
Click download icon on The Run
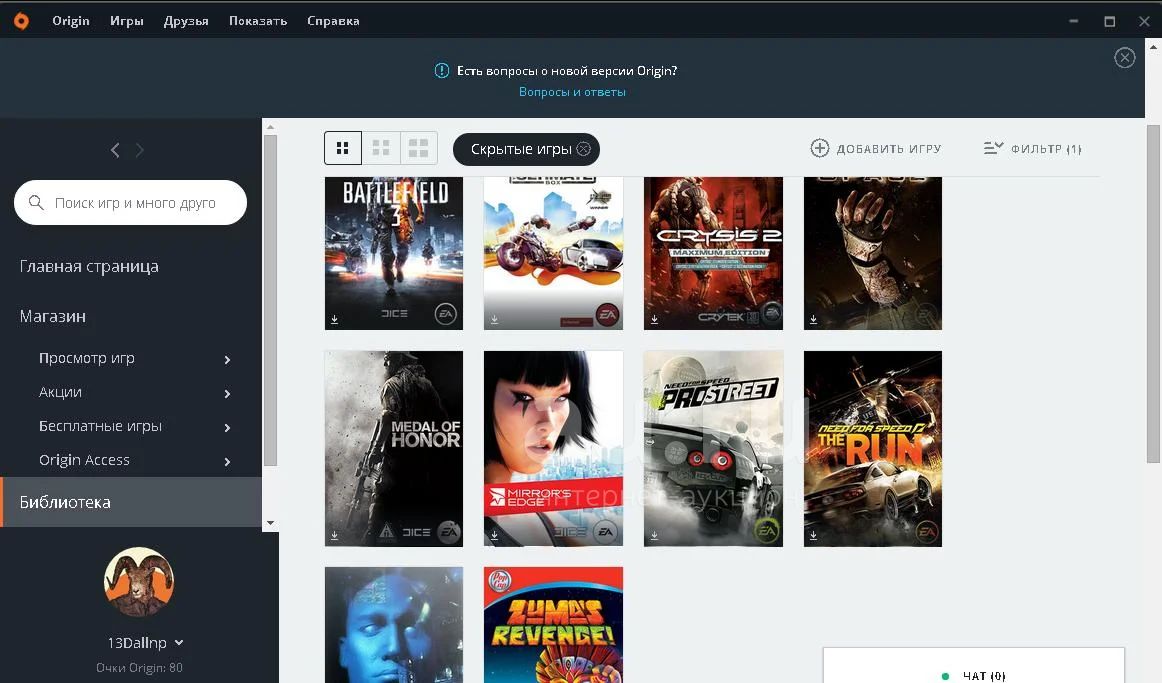[x=814, y=535]
